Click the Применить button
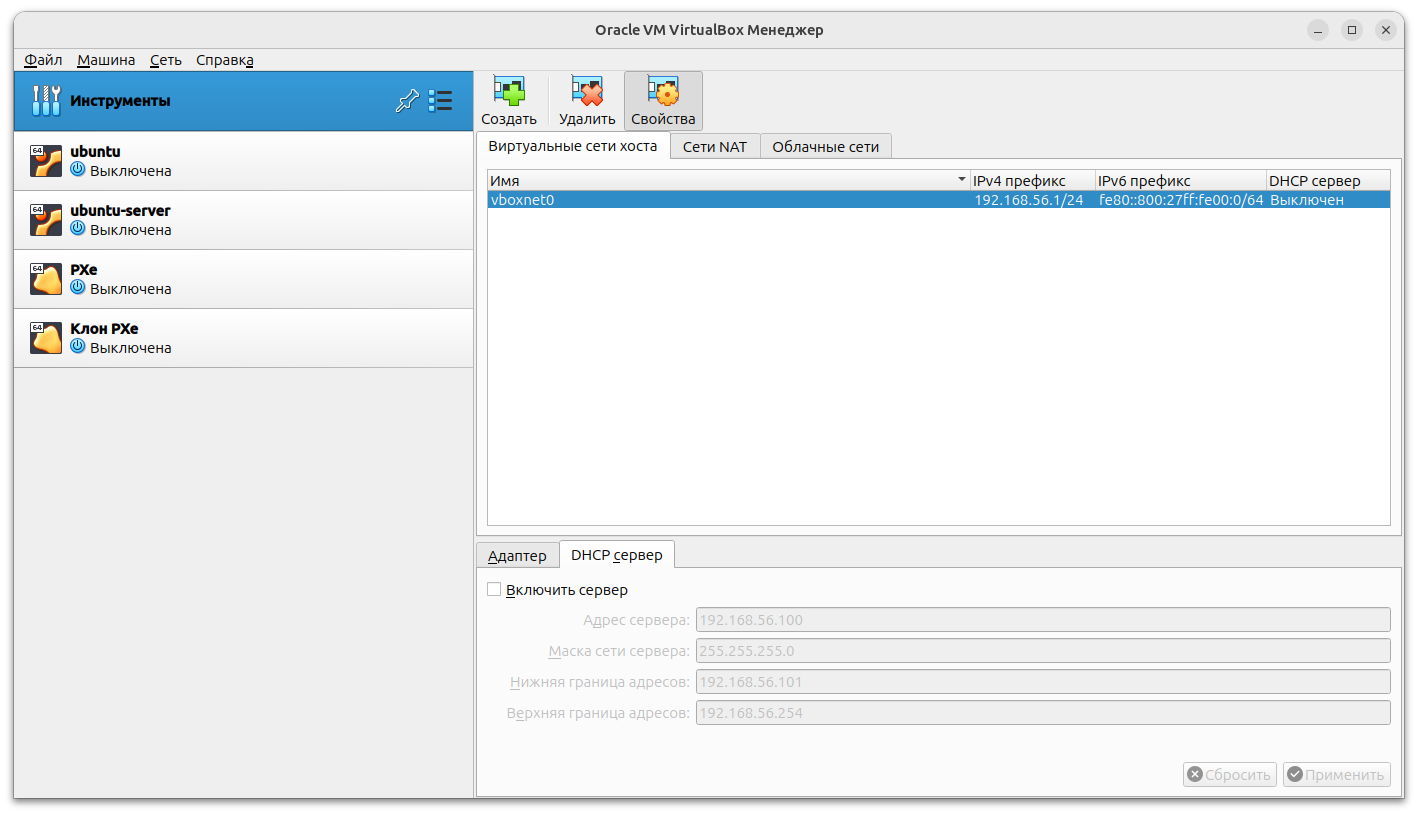The image size is (1418, 815). pyautogui.click(x=1337, y=774)
